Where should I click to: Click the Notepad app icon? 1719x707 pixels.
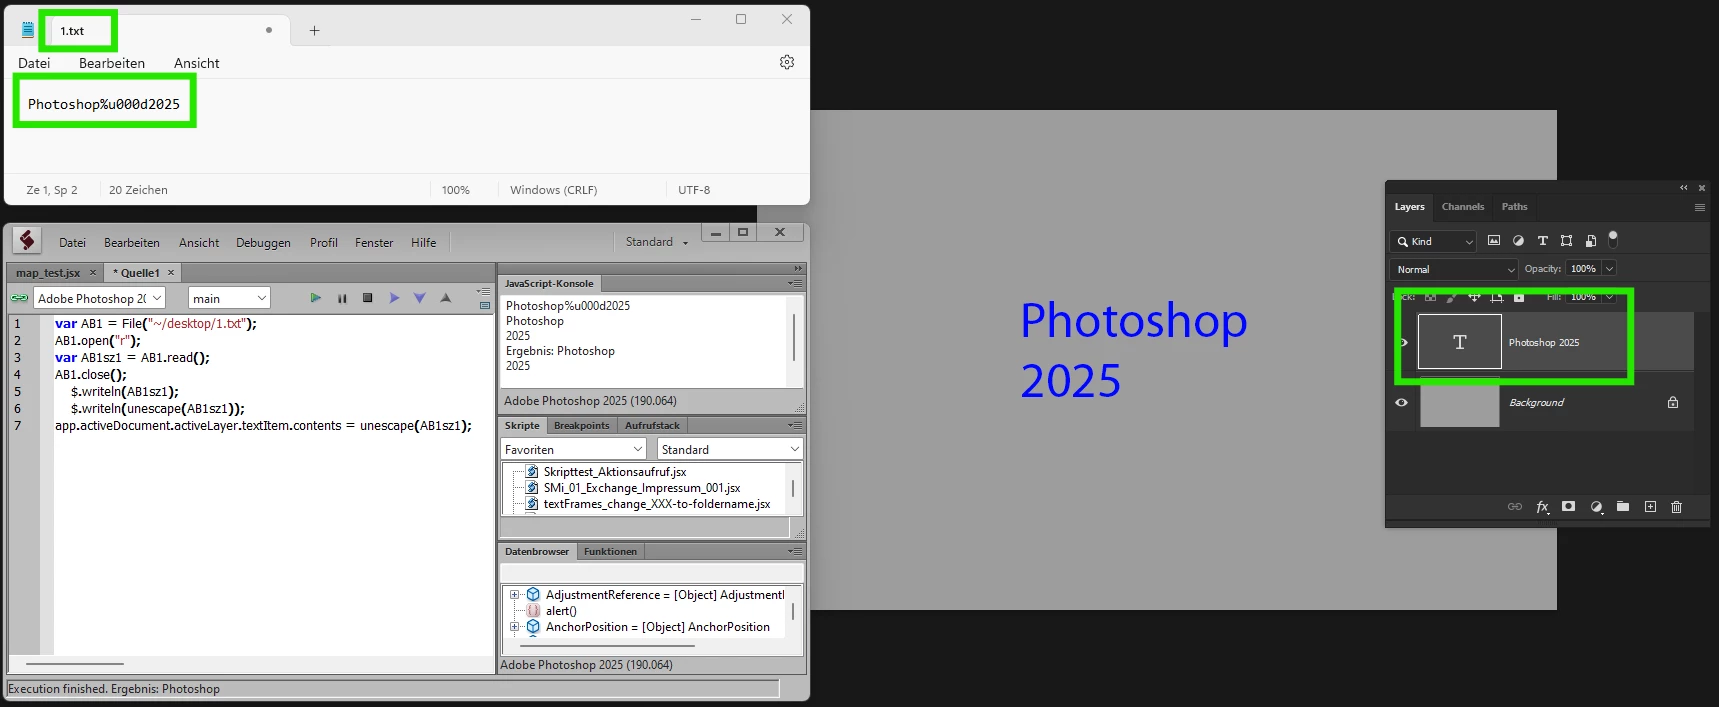coord(27,30)
